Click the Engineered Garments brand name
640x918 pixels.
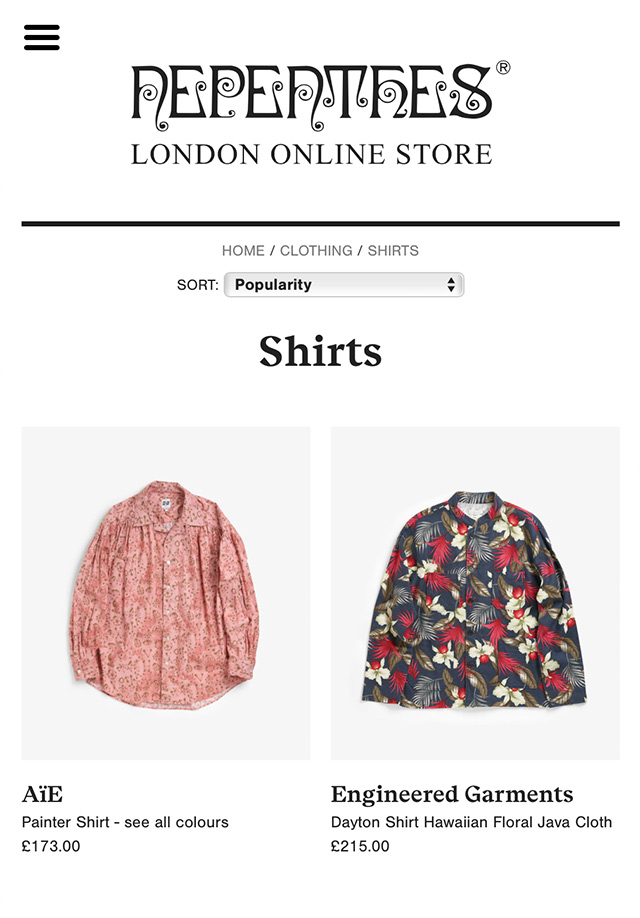[x=452, y=794]
